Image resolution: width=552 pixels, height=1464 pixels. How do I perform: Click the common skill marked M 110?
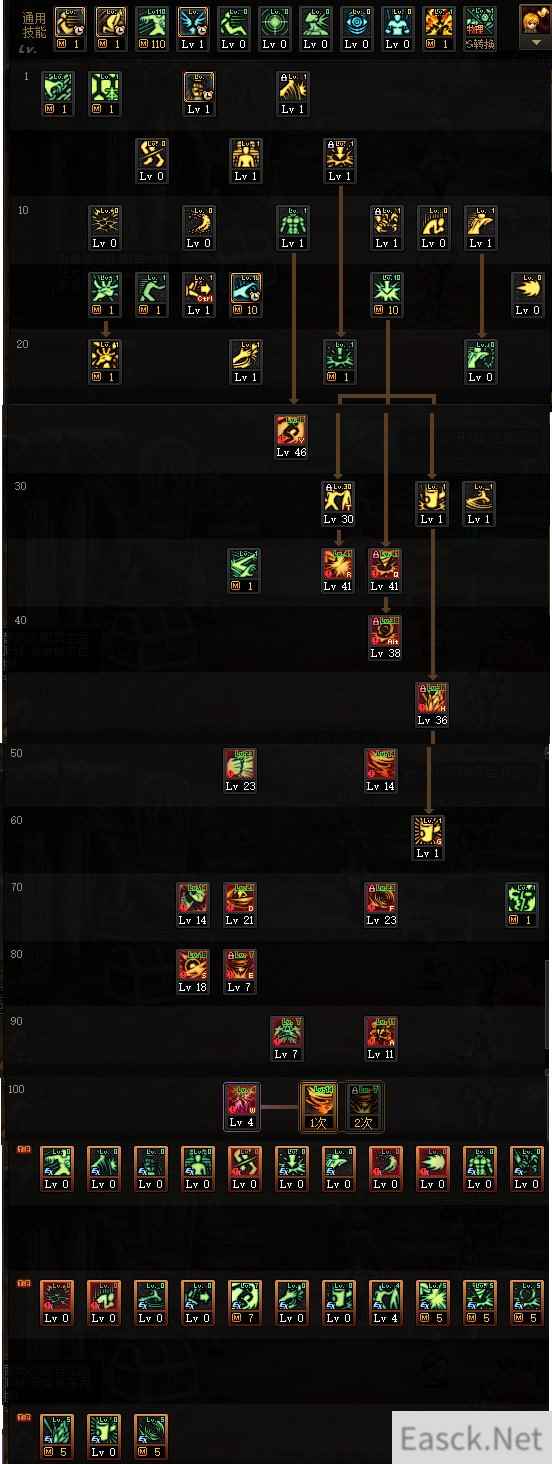click(x=151, y=30)
